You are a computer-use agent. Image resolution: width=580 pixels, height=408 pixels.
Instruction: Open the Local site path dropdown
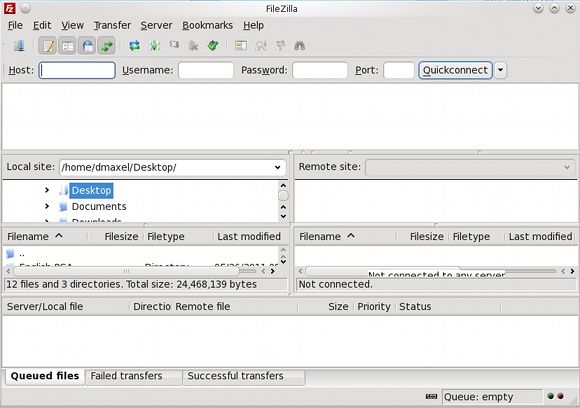[x=277, y=168]
